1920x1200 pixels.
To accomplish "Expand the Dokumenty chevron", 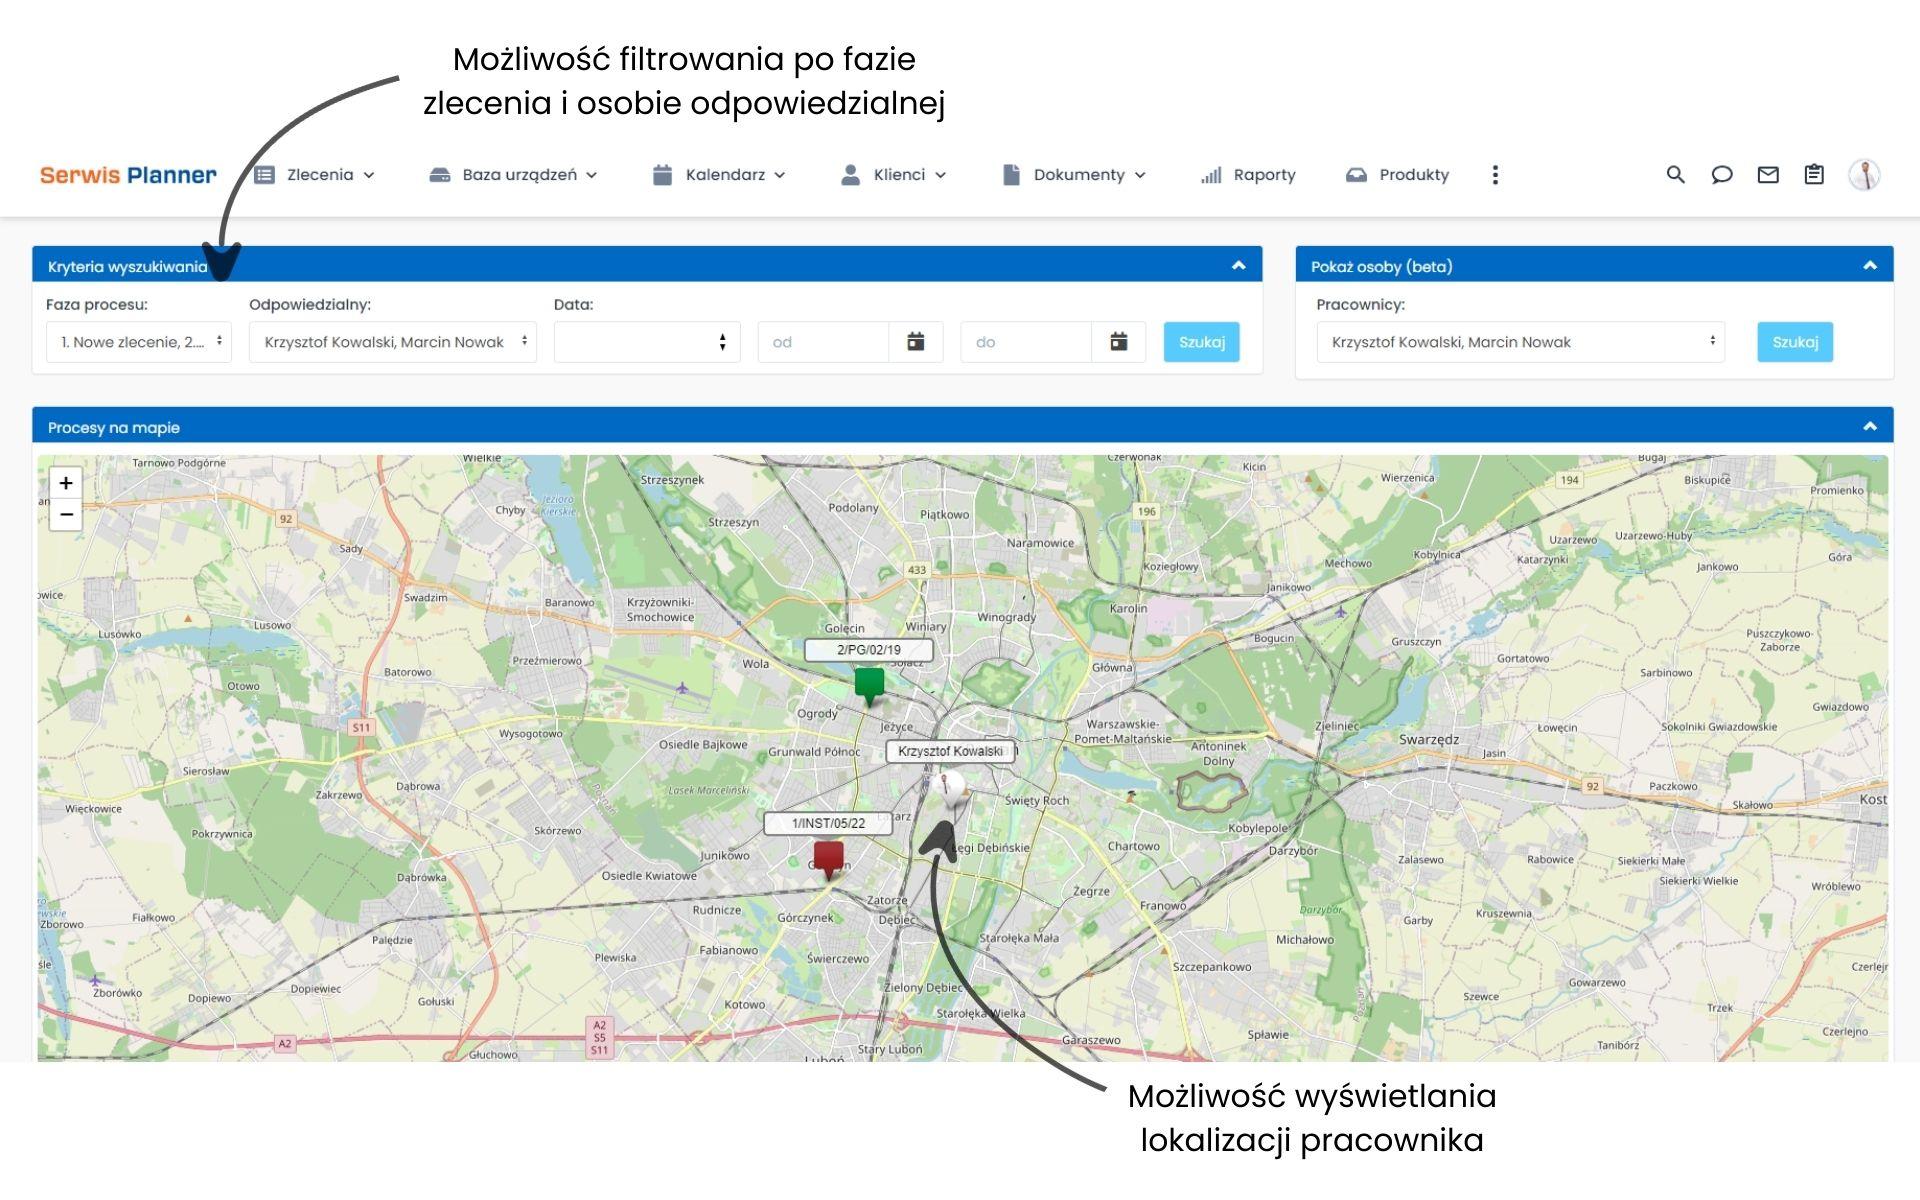I will 1140,175.
